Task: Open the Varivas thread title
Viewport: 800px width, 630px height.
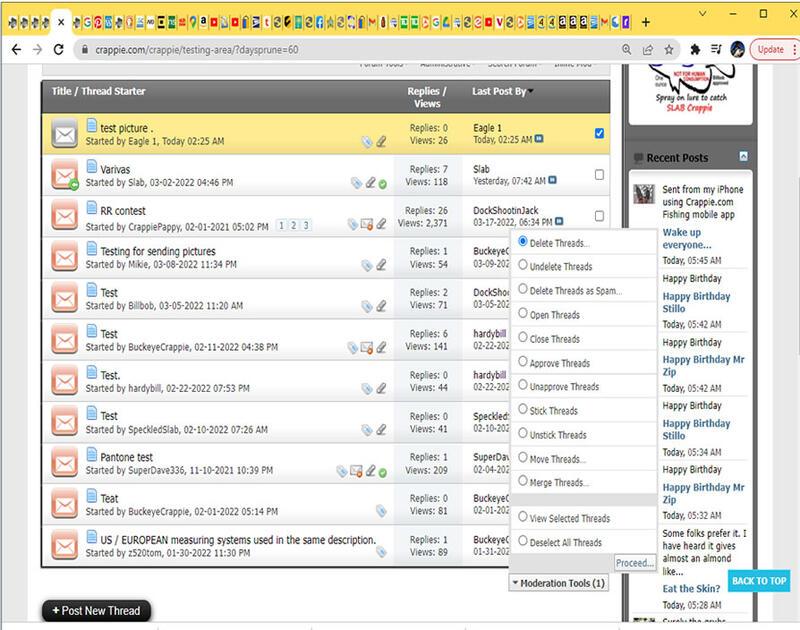Action: [x=115, y=169]
